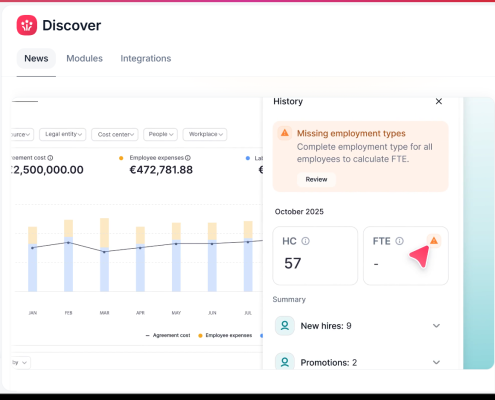Click the Employee expenses legend entry
495x400 pixels.
225,335
